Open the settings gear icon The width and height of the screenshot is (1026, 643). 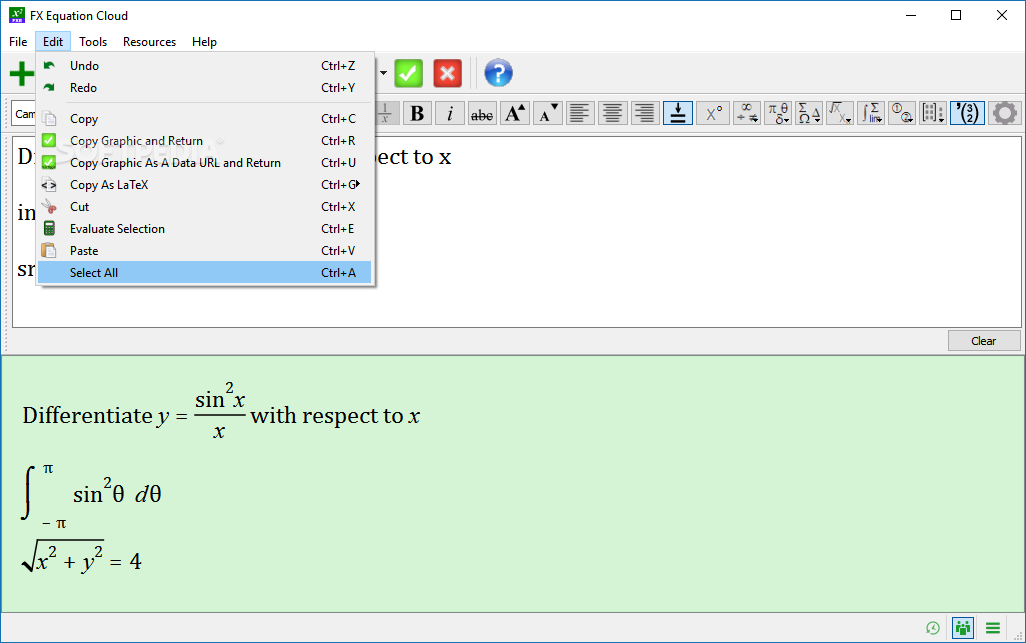[1005, 113]
